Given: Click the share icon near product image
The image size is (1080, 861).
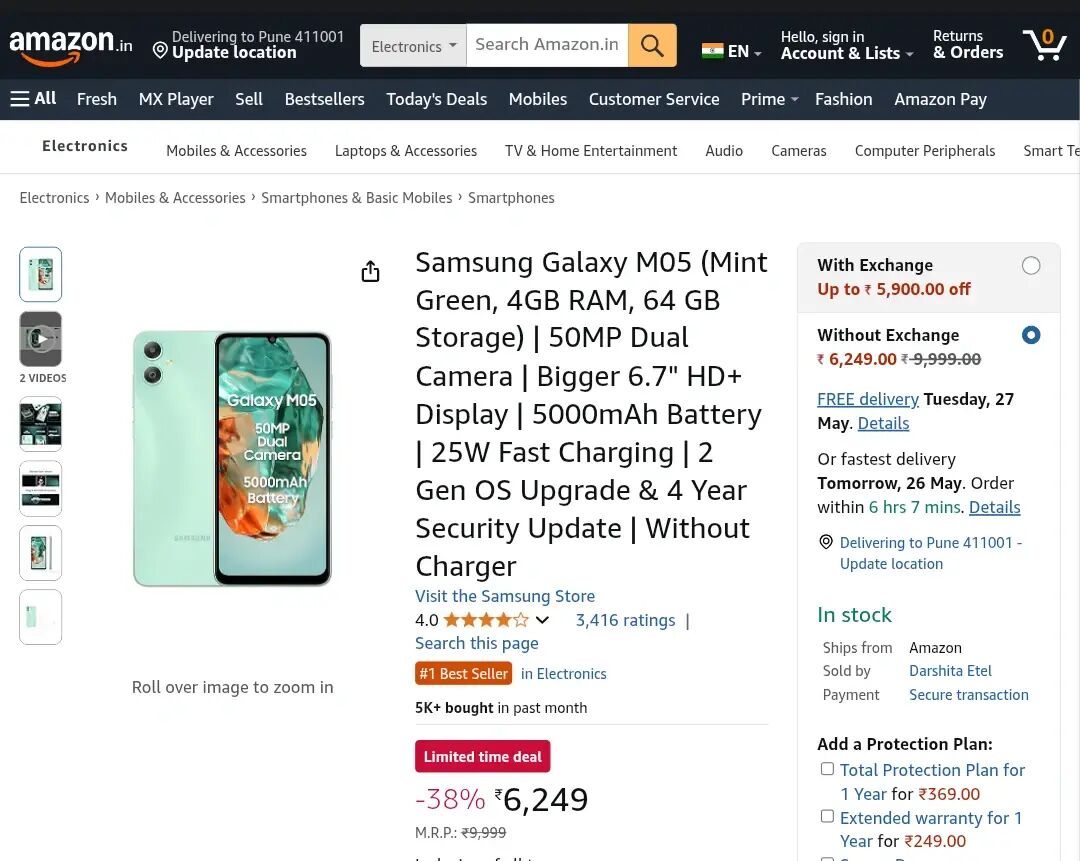Looking at the screenshot, I should [370, 272].
